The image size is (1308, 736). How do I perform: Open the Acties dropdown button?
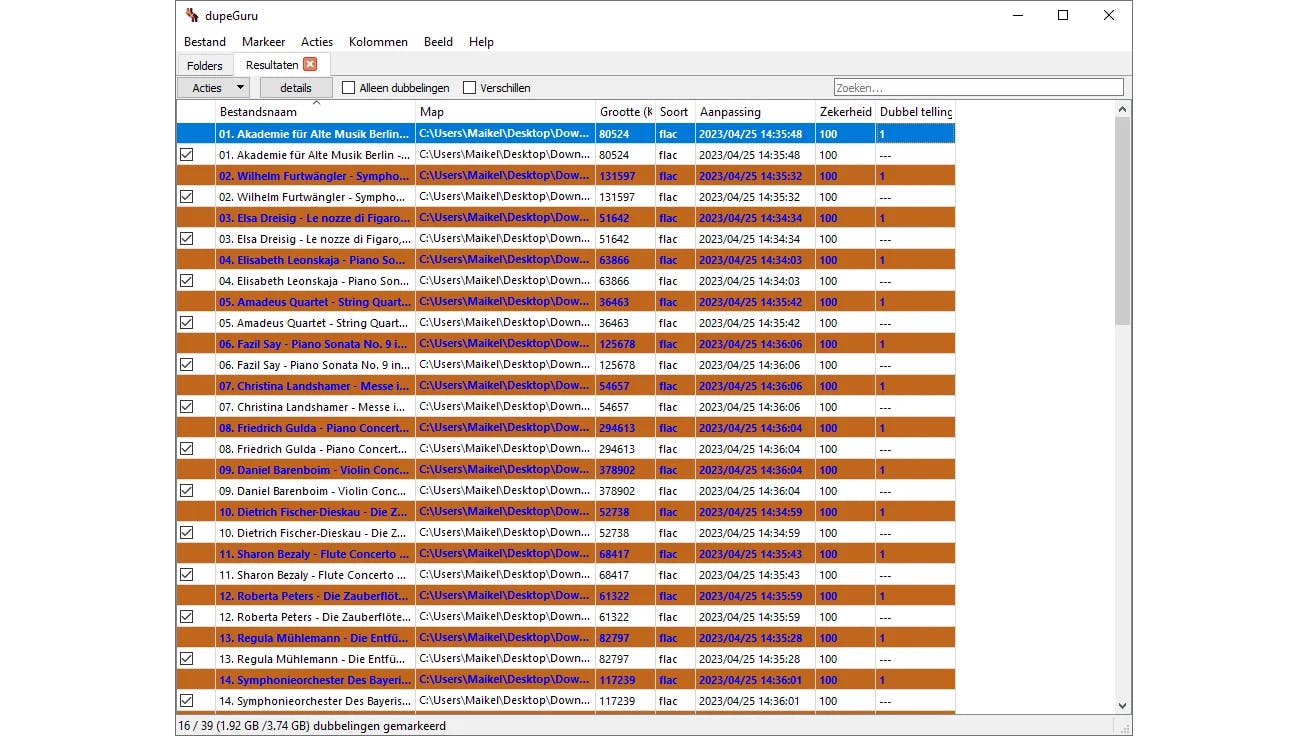tap(212, 88)
